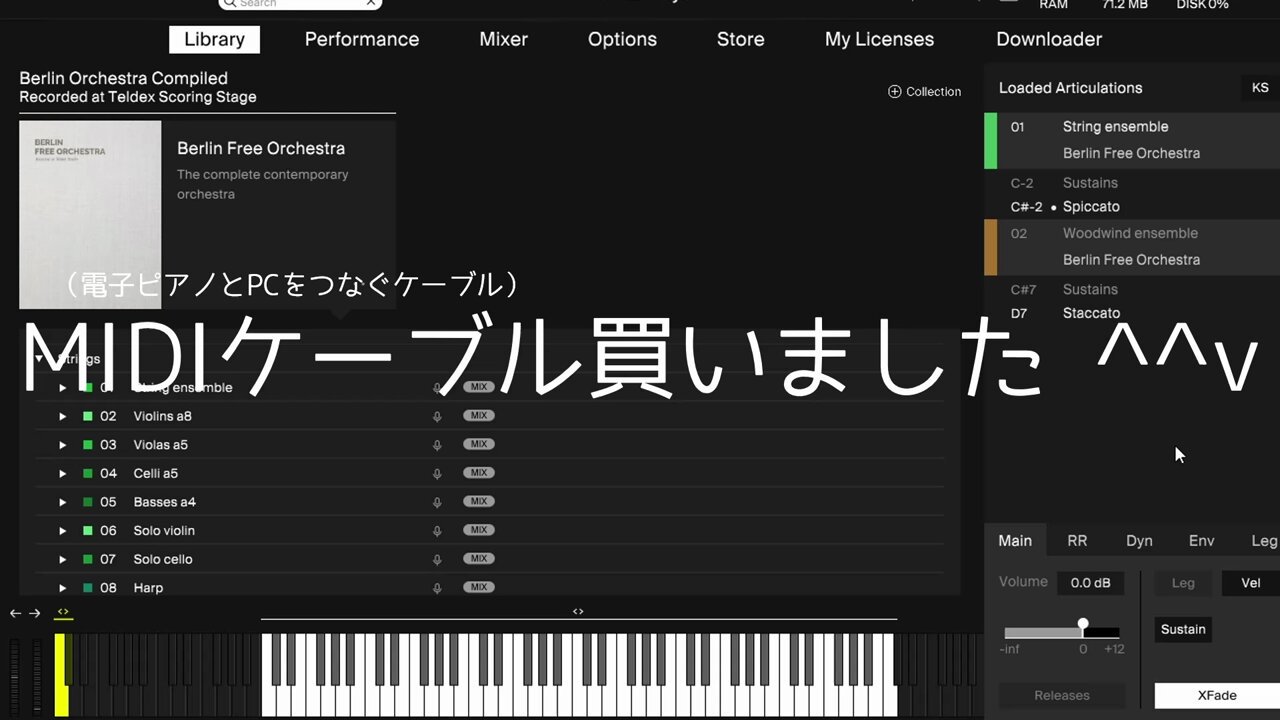Image resolution: width=1280 pixels, height=720 pixels.
Task: Open the Mixer tab
Action: [x=504, y=39]
